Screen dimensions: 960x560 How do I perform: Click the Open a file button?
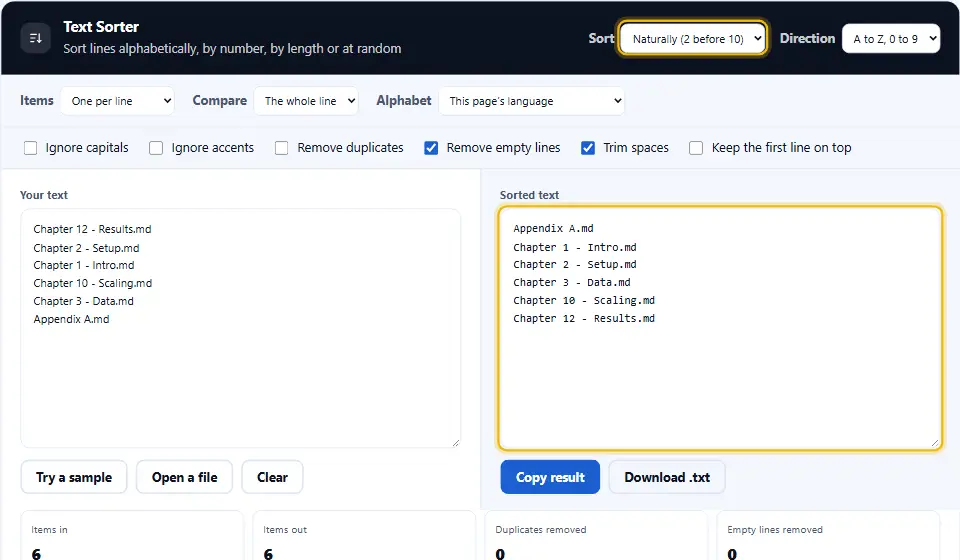pos(184,477)
